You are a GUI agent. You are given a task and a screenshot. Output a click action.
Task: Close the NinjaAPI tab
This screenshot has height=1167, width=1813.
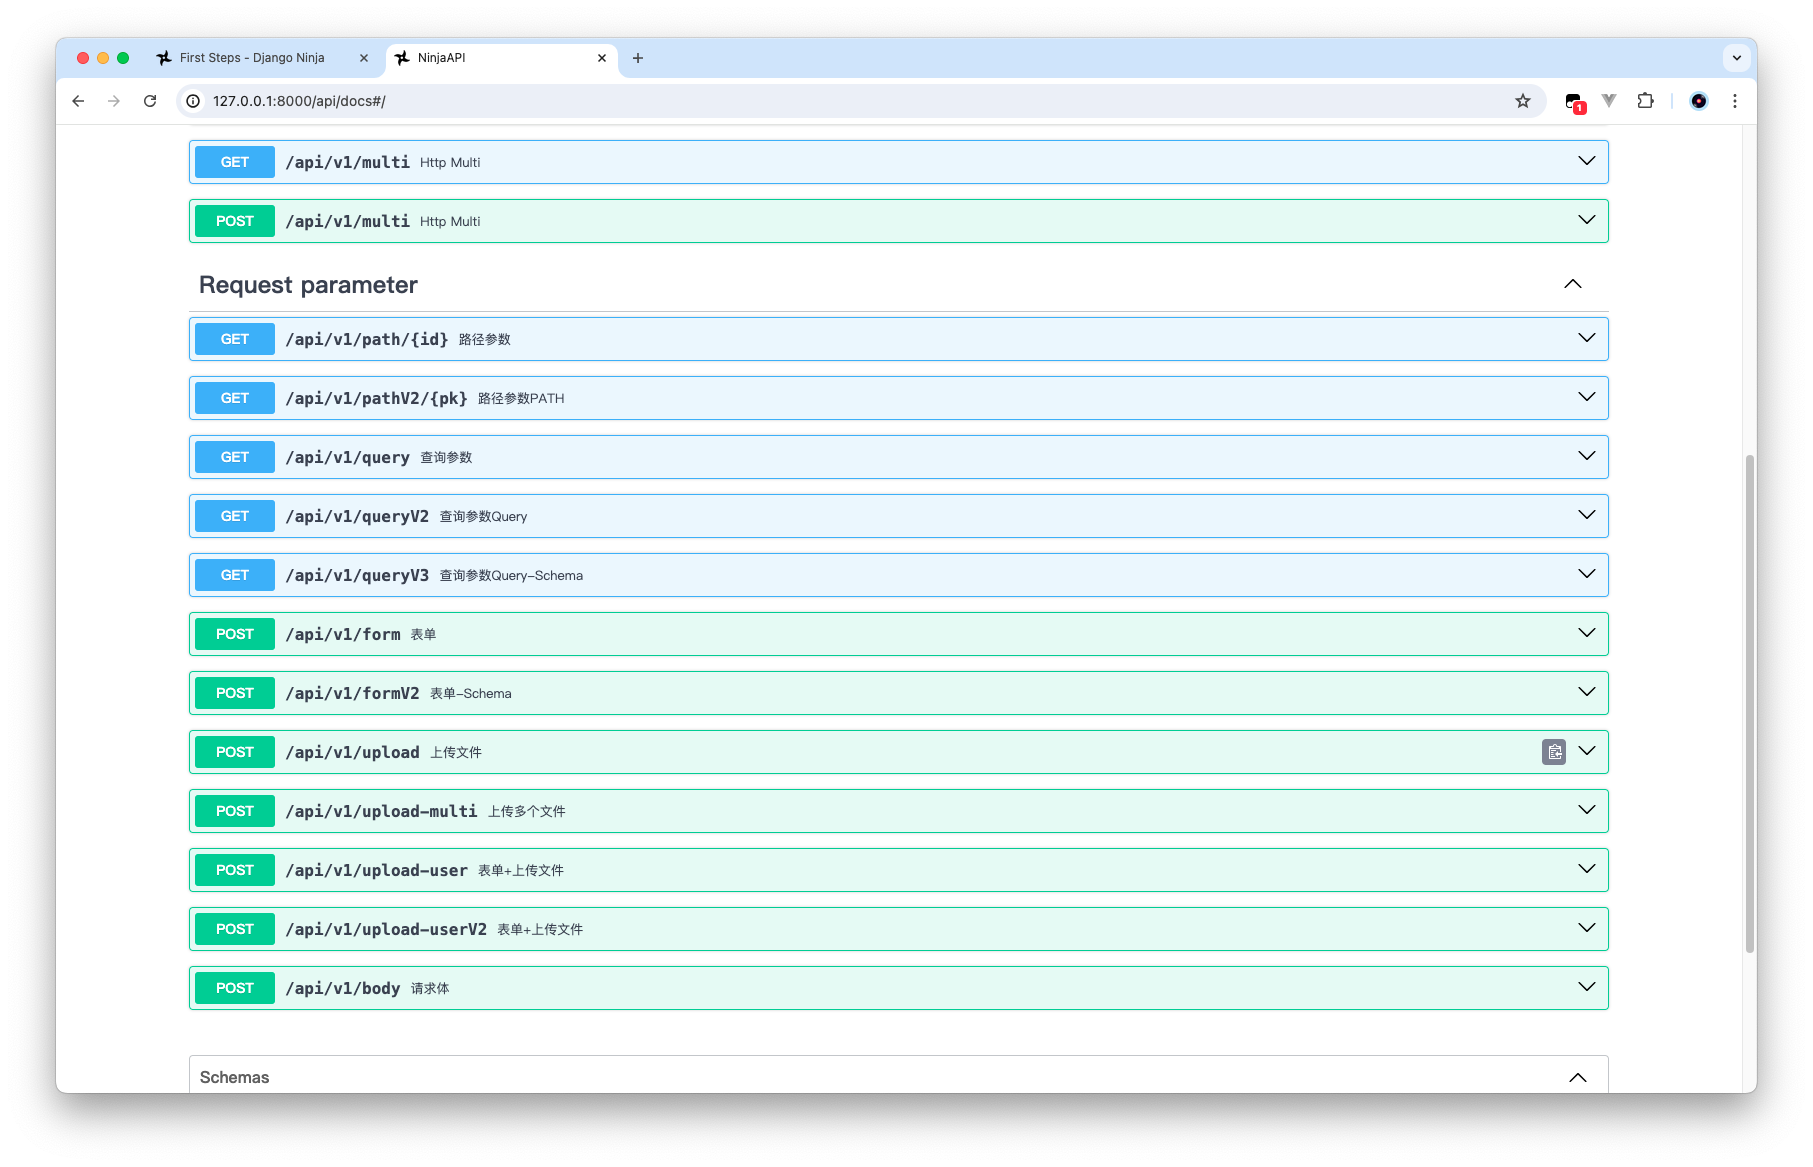coord(602,58)
